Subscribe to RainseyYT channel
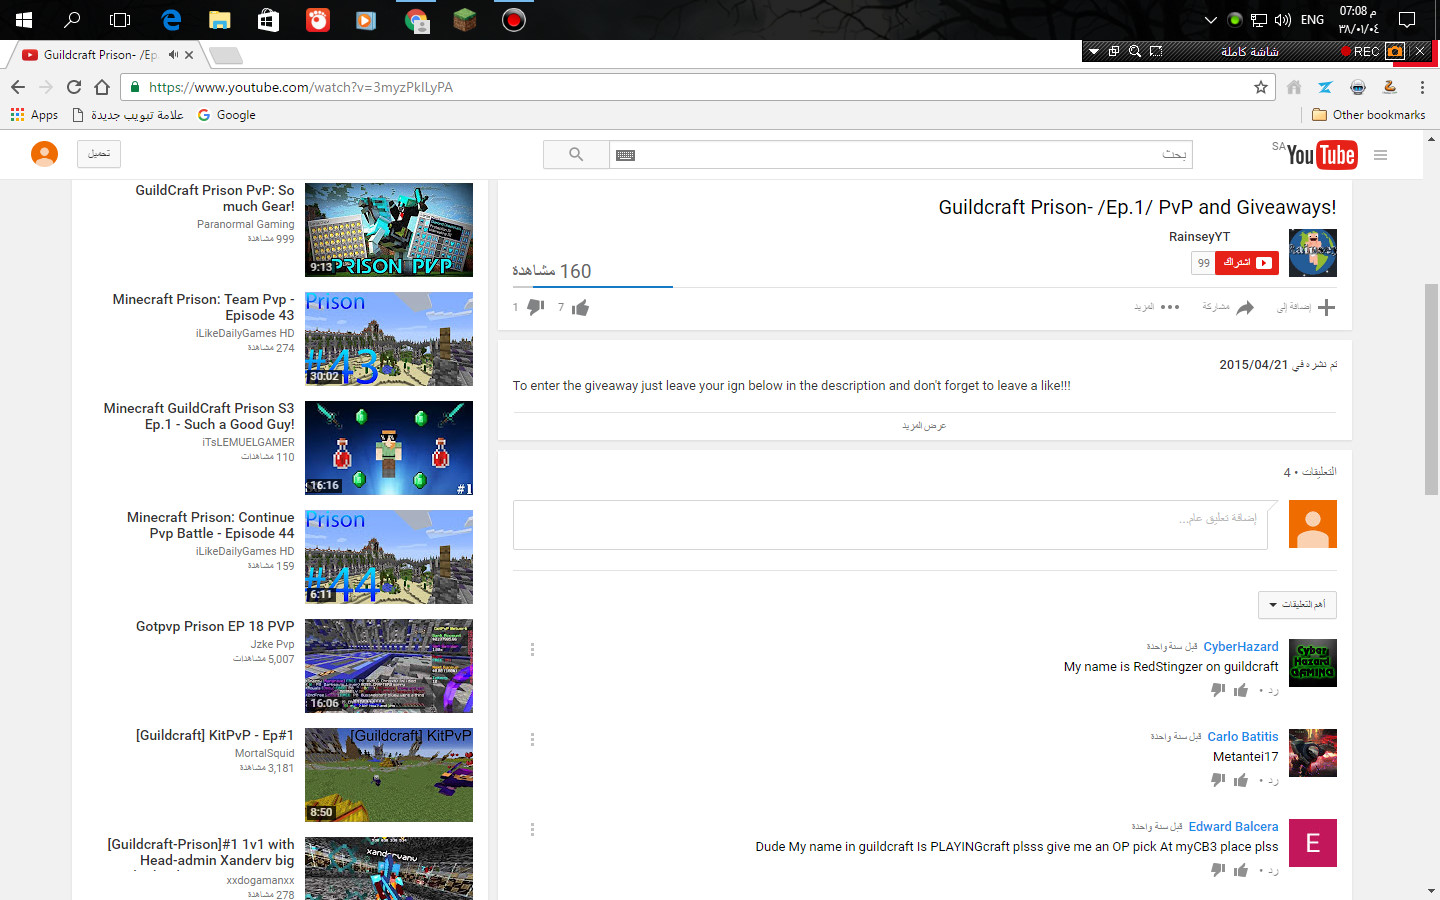The width and height of the screenshot is (1440, 900). [x=1247, y=263]
